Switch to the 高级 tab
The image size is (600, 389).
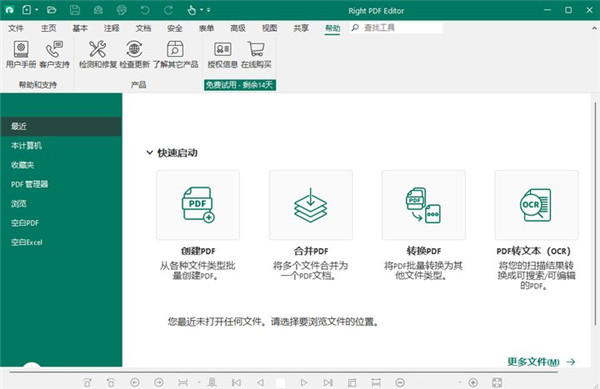[238, 28]
